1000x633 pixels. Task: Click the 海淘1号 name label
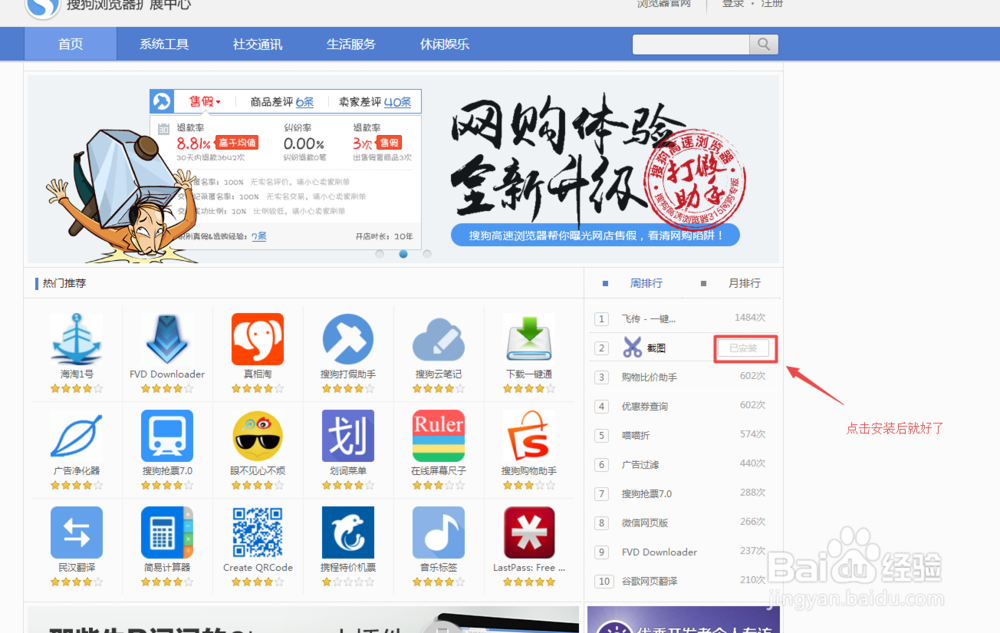pyautogui.click(x=77, y=374)
